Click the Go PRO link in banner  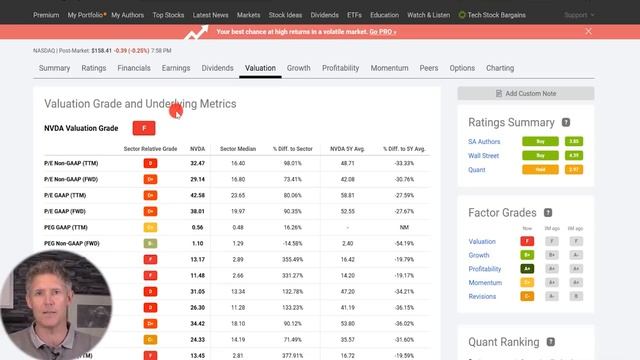[382, 32]
